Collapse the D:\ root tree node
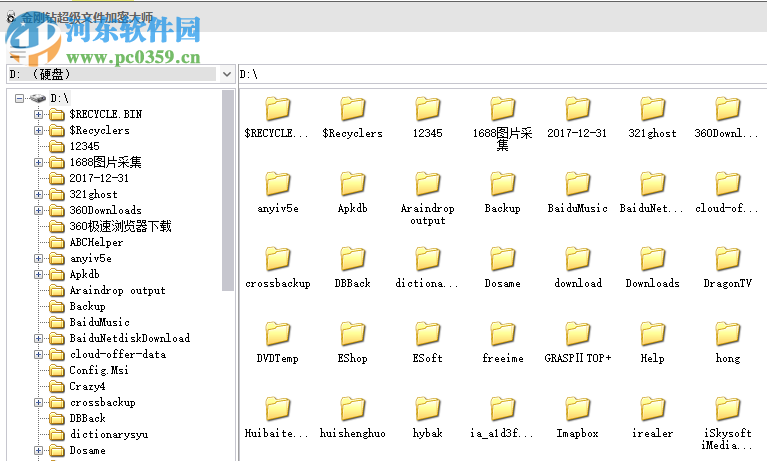This screenshot has height=461, width=767. pos(19,98)
